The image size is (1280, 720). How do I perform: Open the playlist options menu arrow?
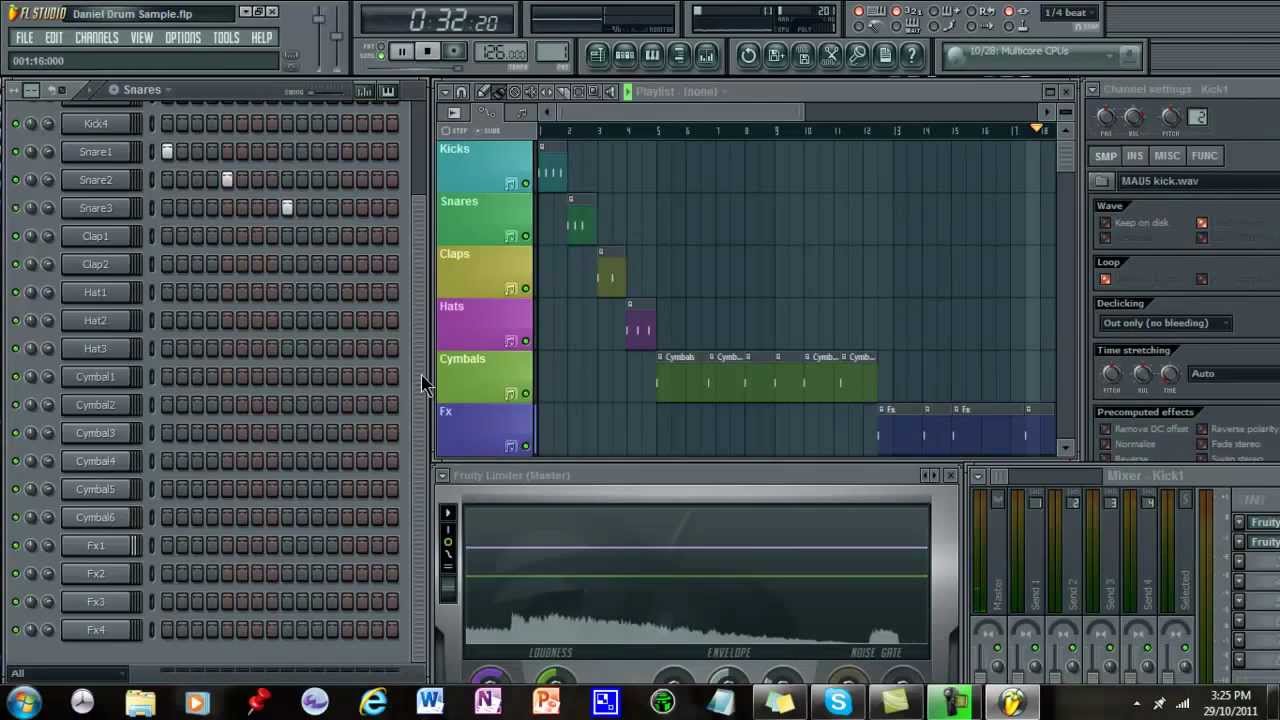(x=445, y=91)
